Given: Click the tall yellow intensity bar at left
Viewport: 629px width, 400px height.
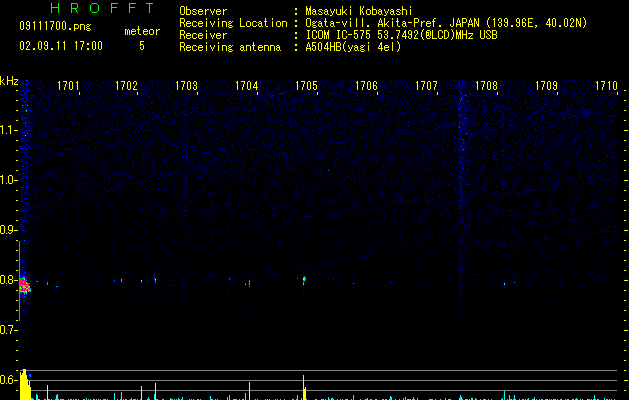Looking at the screenshot, I should (x=25, y=384).
